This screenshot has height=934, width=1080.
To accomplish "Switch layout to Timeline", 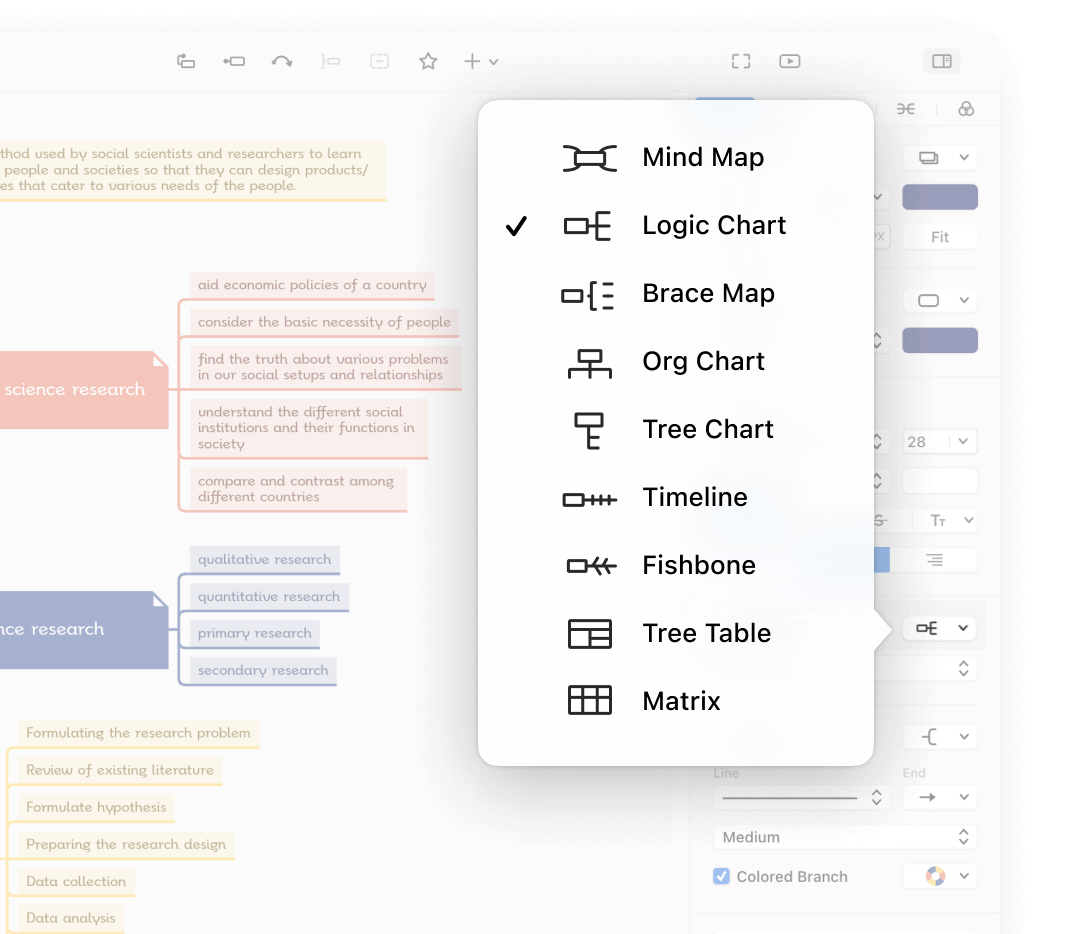I will (695, 497).
